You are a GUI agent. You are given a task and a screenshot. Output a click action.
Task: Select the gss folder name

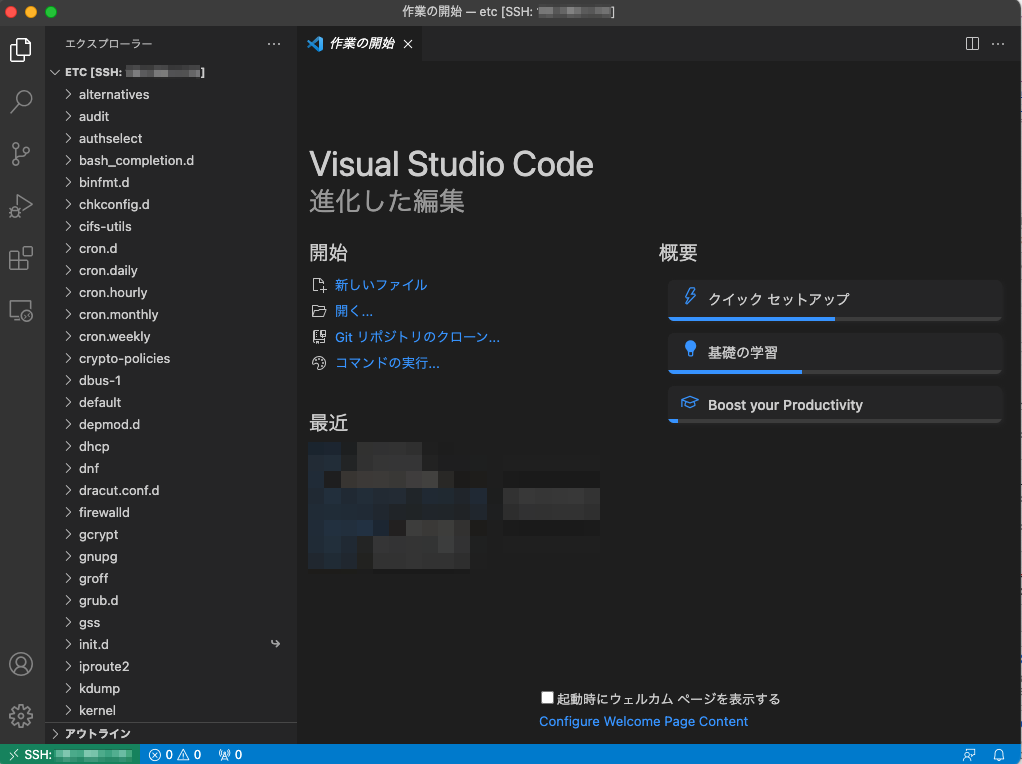[89, 623]
